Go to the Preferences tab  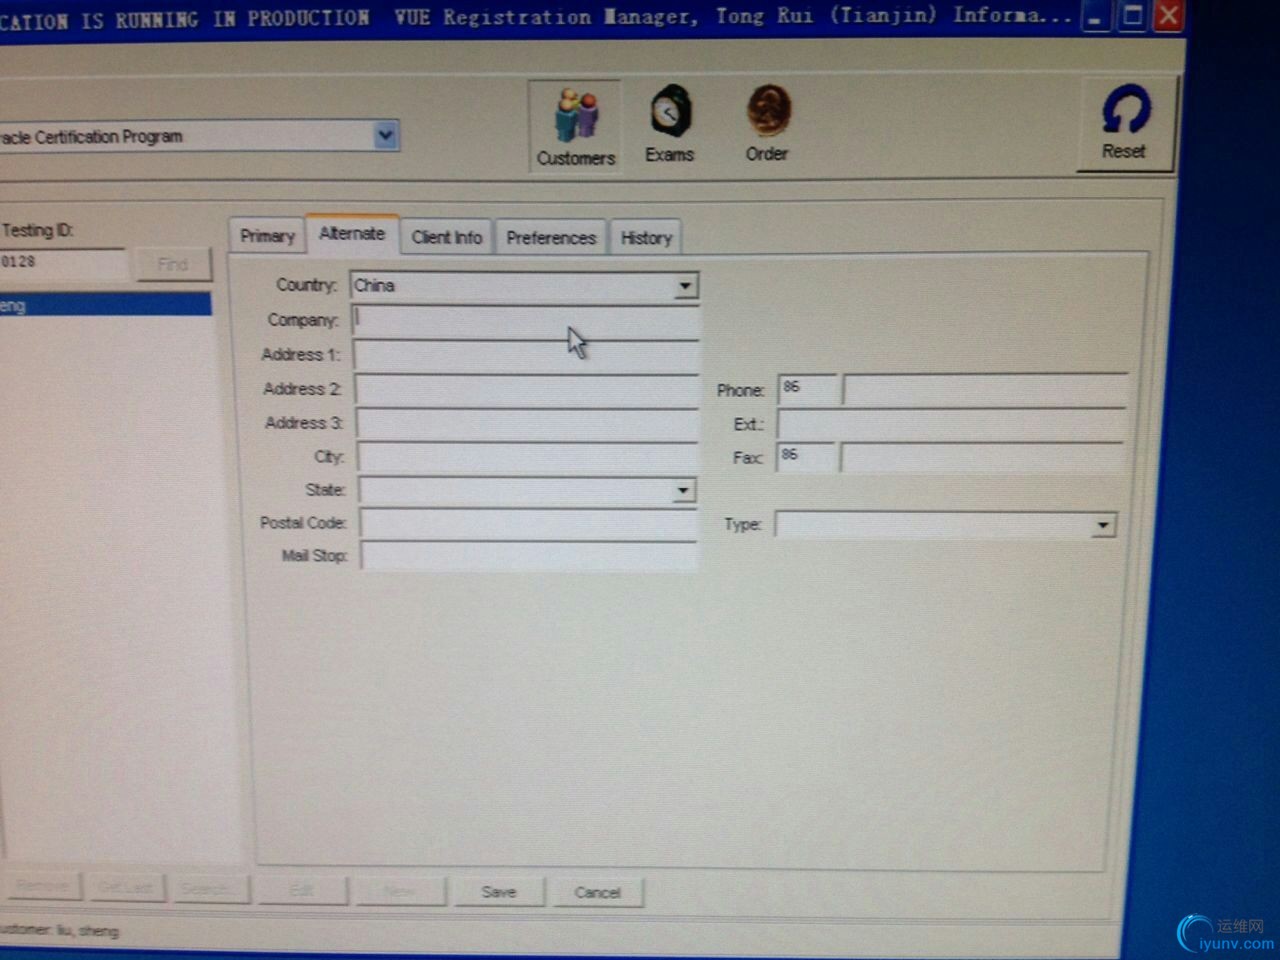(x=551, y=238)
